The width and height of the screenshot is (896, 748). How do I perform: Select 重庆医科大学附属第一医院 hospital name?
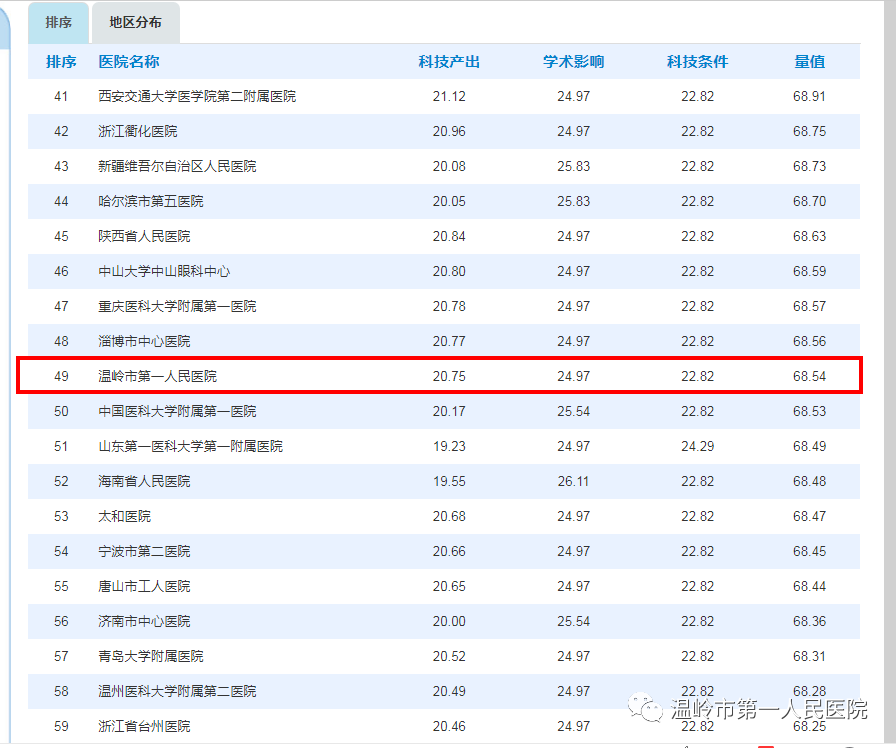pyautogui.click(x=177, y=306)
